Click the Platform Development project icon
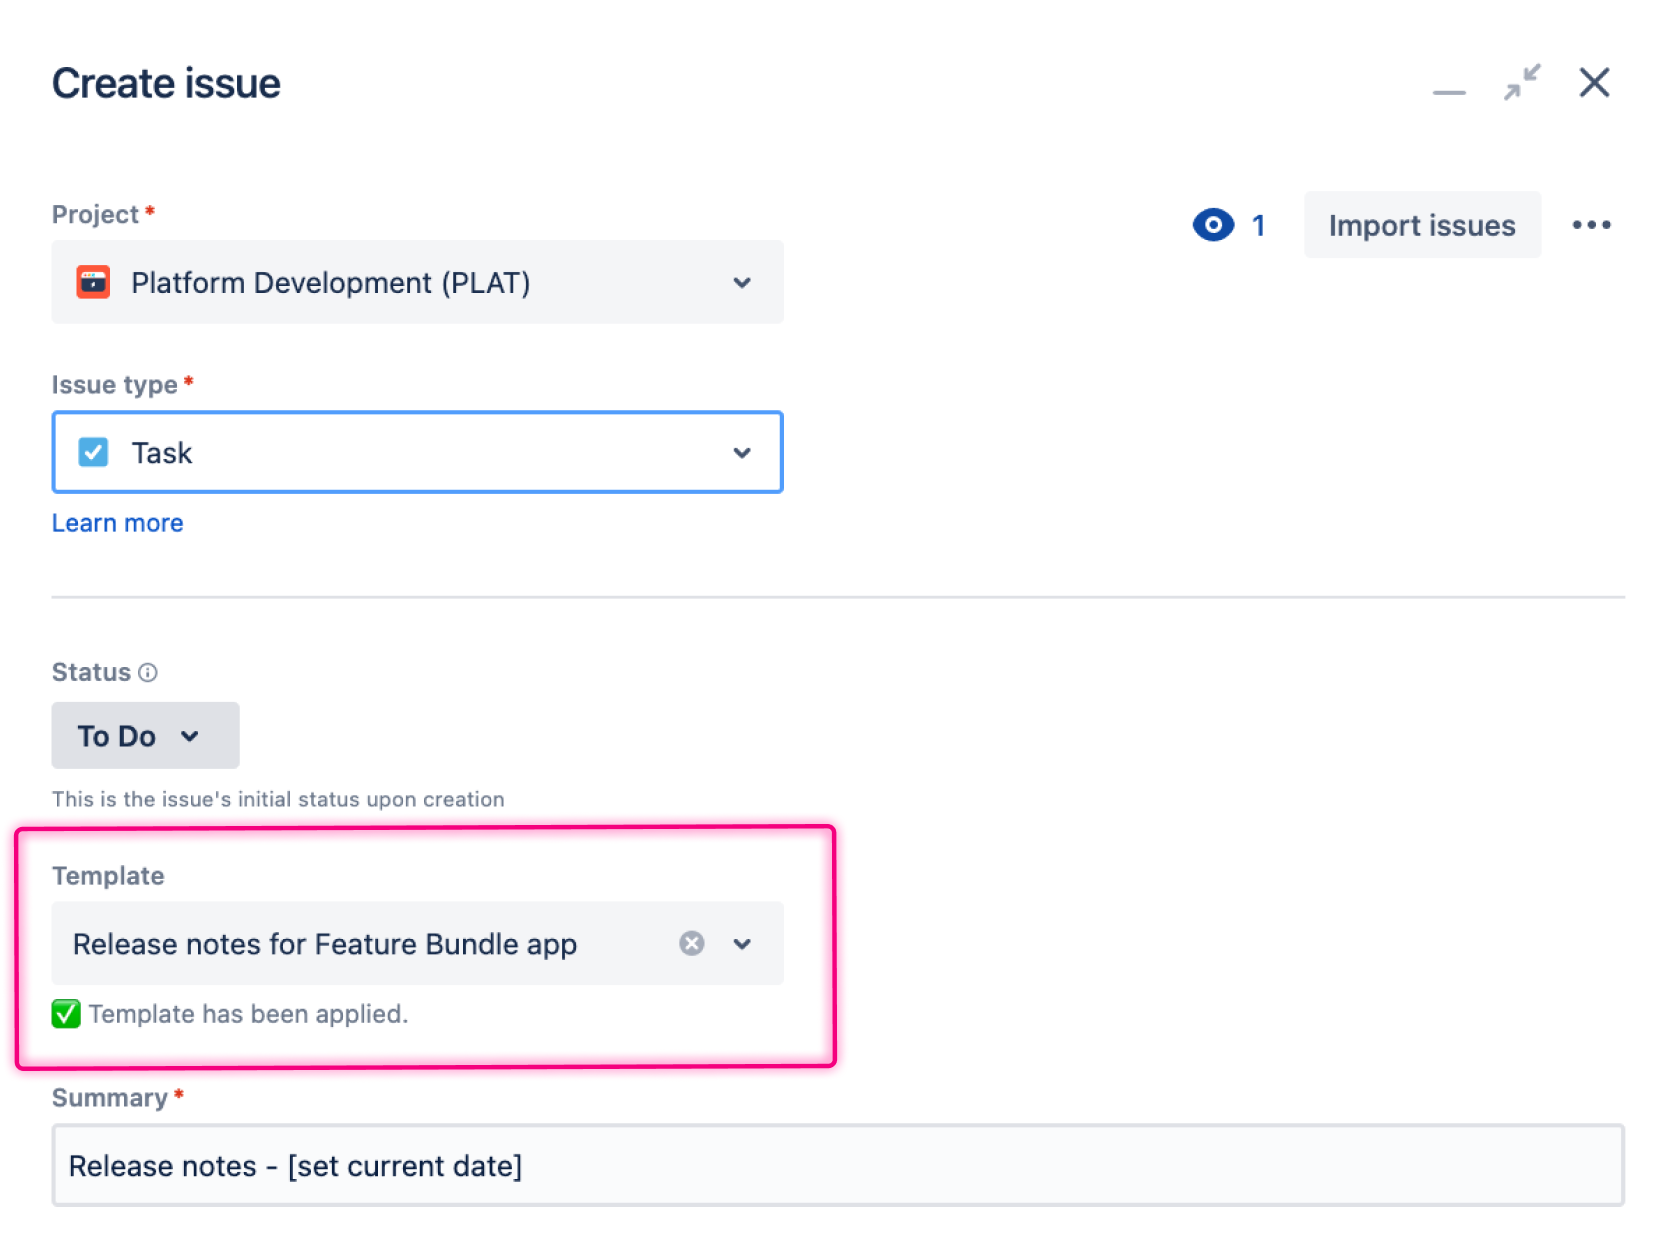The image size is (1670, 1234). point(93,282)
